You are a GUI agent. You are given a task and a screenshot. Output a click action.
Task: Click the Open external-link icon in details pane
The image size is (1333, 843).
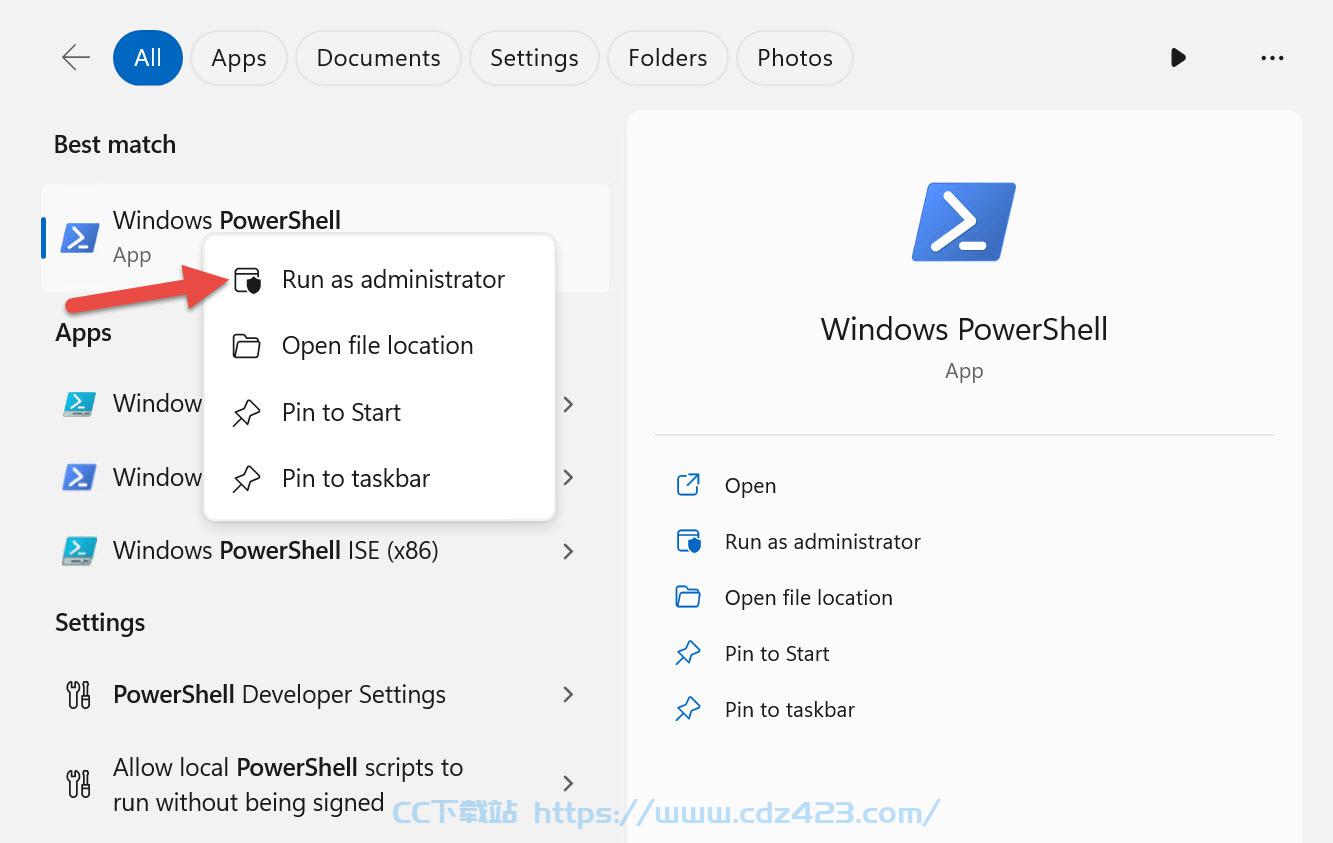pos(688,485)
